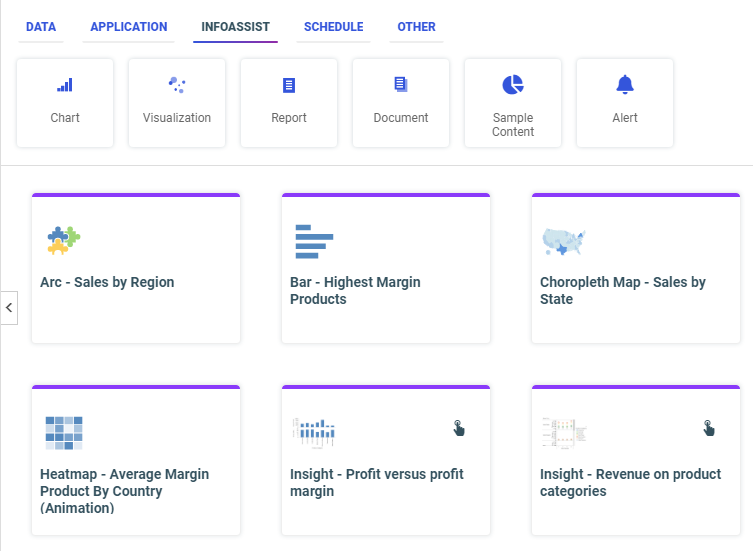753x551 pixels.
Task: Select the Document icon
Action: pos(401,86)
